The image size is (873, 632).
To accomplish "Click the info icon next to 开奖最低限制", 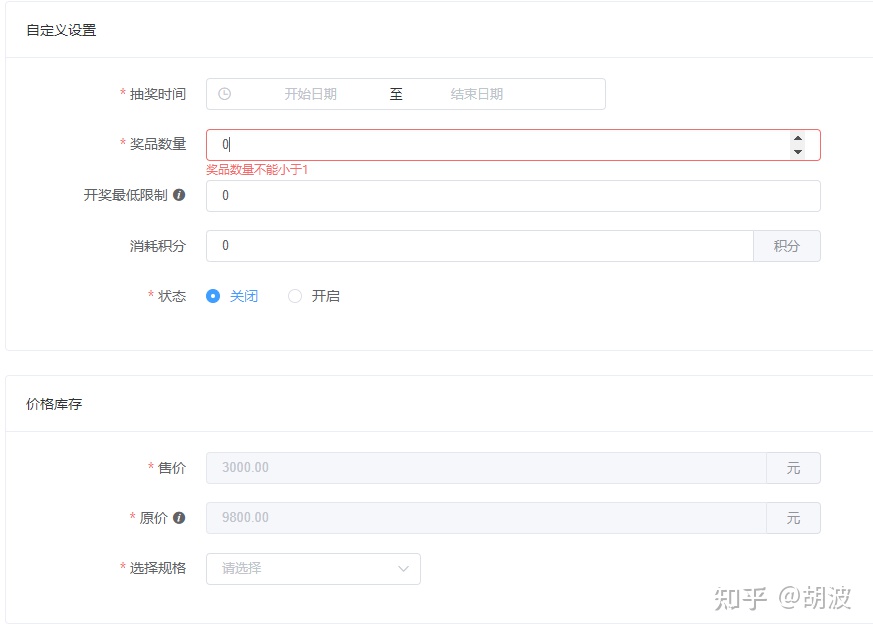I will [x=179, y=195].
